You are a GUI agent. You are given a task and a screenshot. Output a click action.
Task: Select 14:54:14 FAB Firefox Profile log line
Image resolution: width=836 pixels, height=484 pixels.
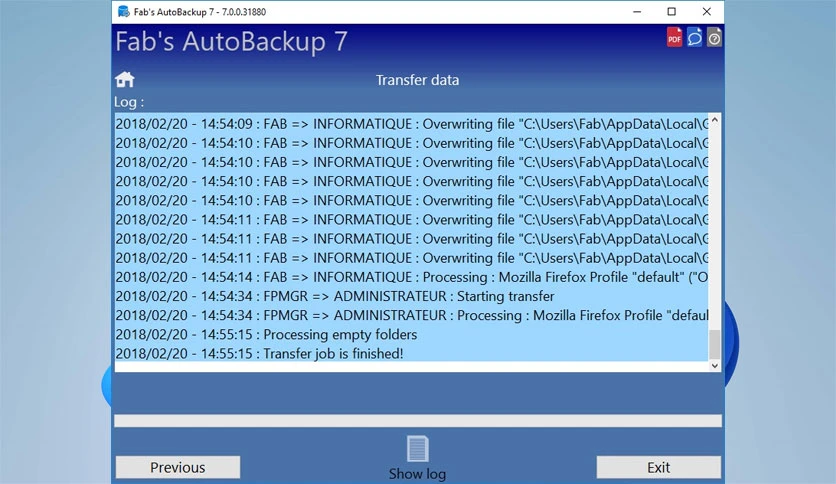(x=412, y=277)
